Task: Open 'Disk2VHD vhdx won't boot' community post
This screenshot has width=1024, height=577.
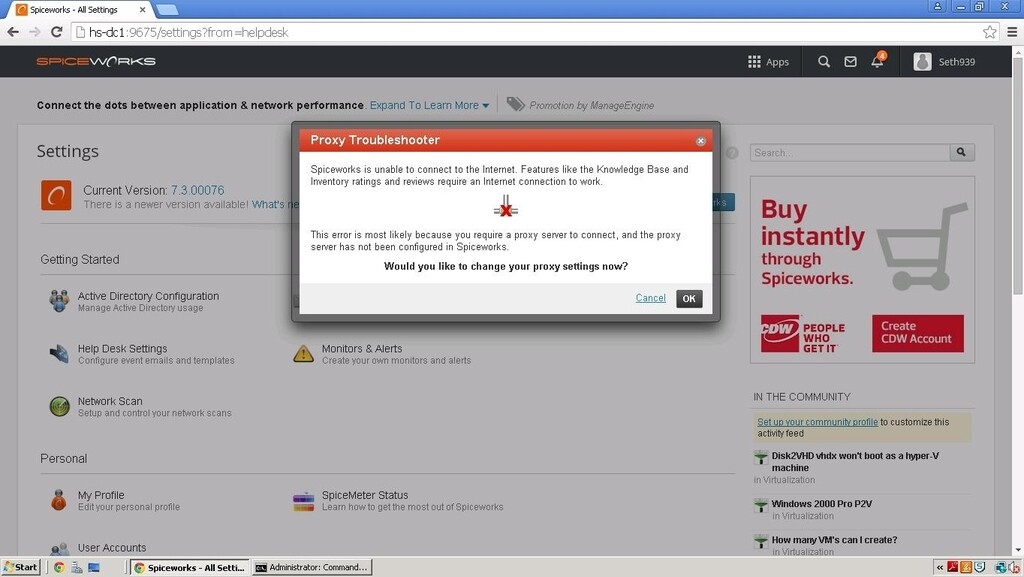Action: (x=855, y=461)
